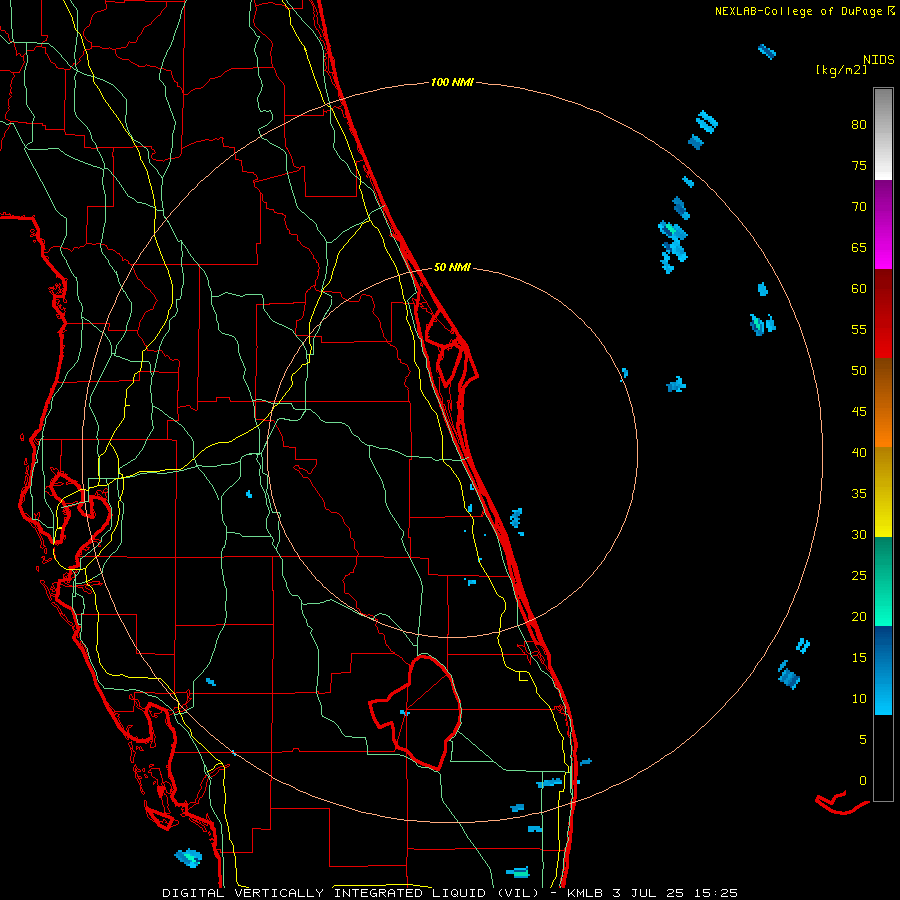Pick the orange-brown segment of the color bar
900x900 pixels.
tap(883, 402)
